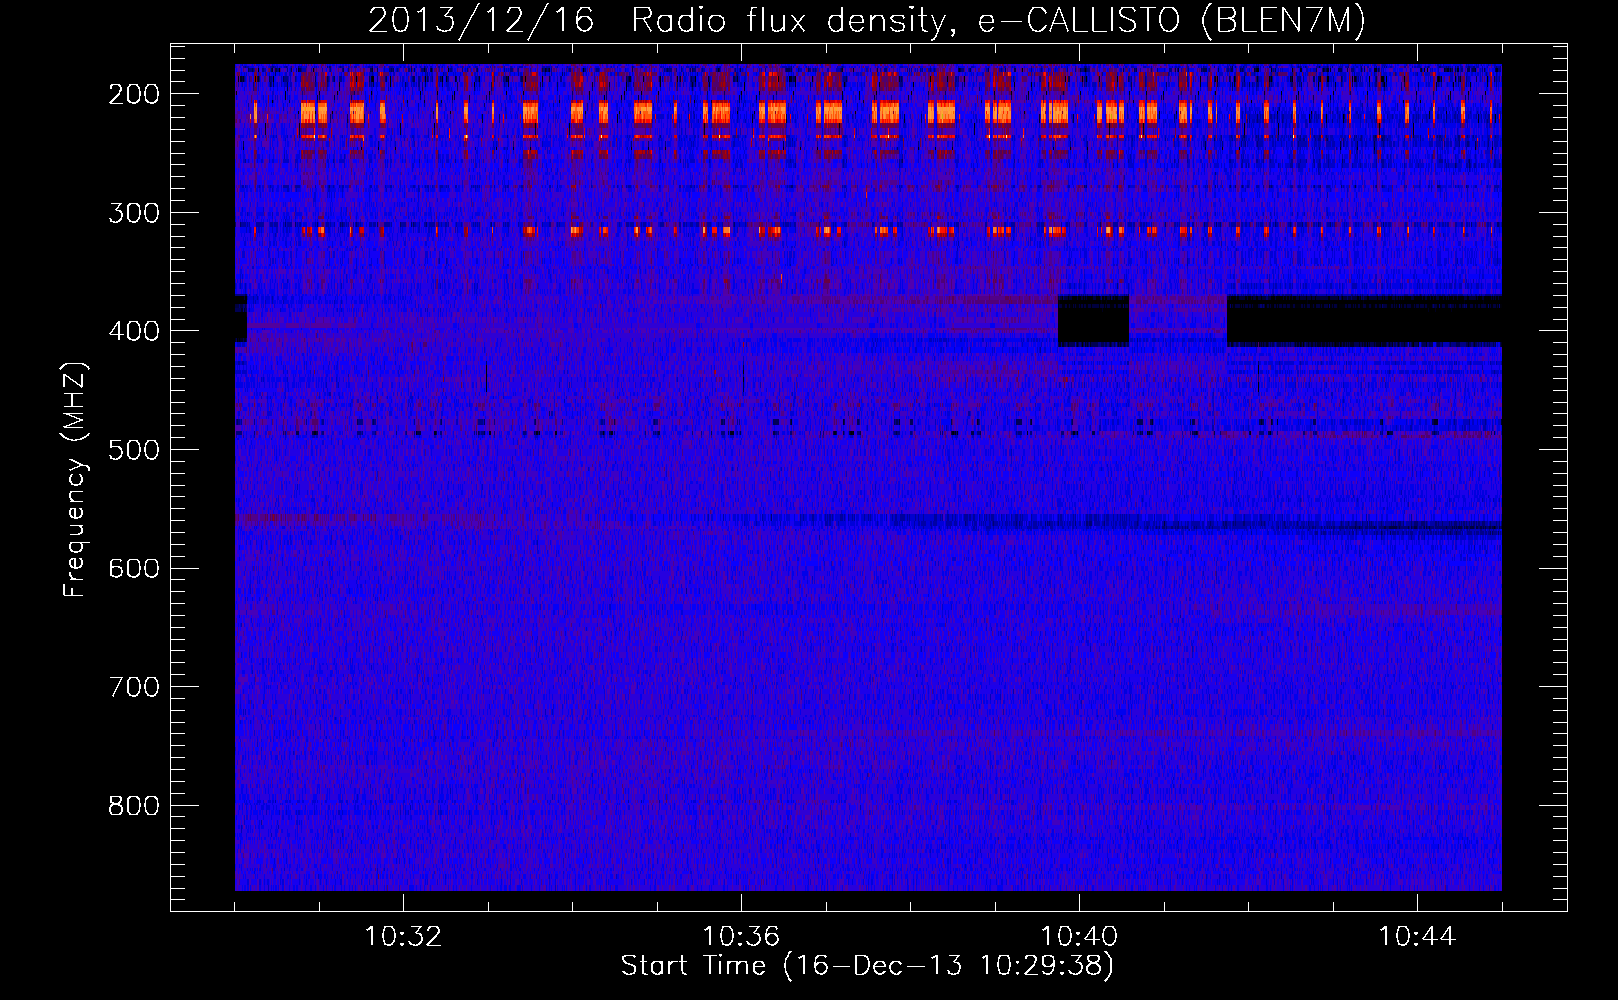The width and height of the screenshot is (1618, 1000).
Task: Click the 'Frequency (MHZ)' y-axis label
Action: (x=75, y=478)
